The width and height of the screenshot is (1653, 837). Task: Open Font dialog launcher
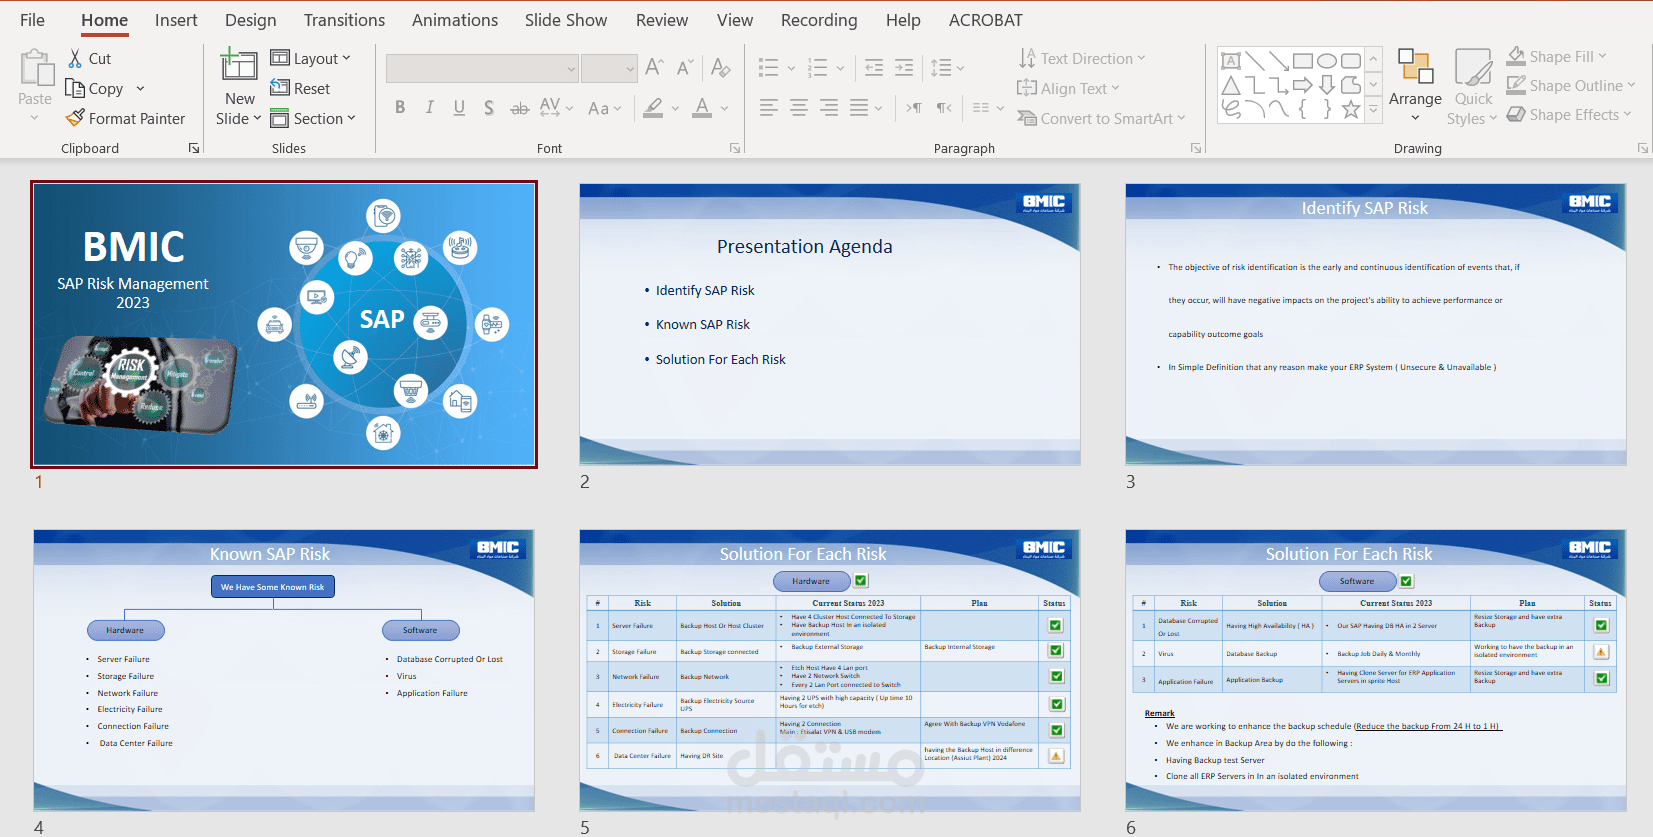(735, 148)
